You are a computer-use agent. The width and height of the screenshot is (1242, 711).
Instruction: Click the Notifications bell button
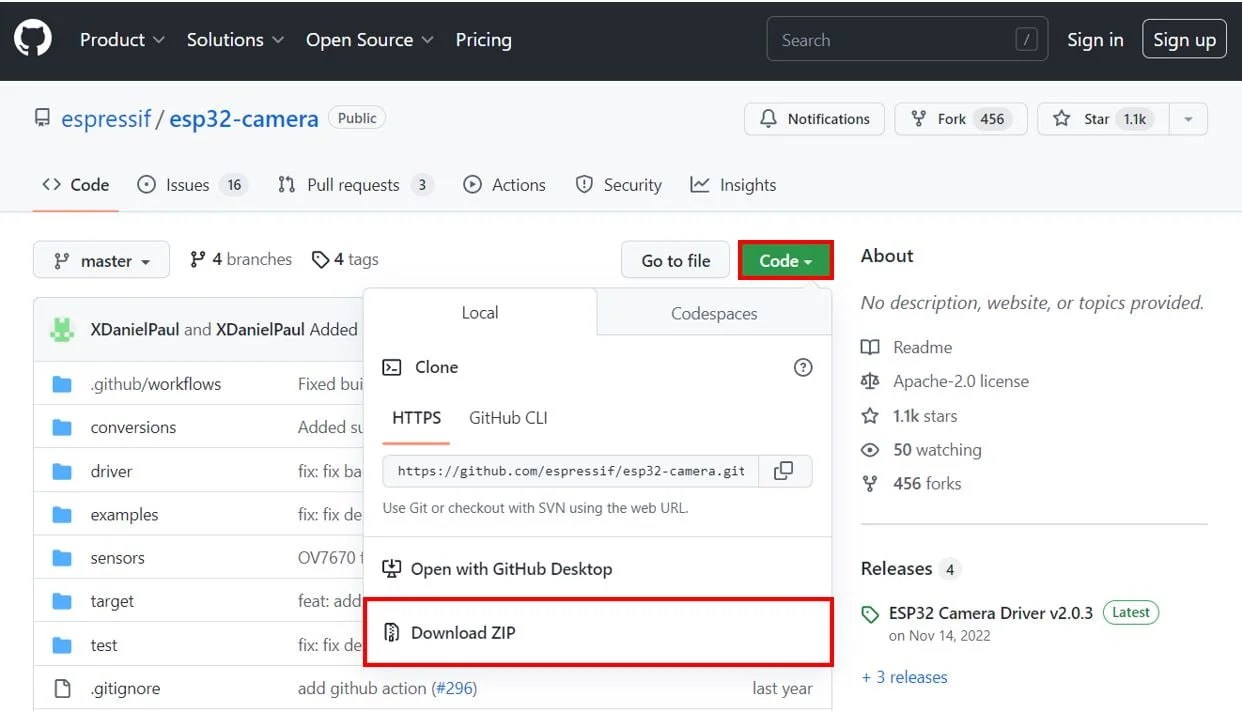(x=814, y=119)
